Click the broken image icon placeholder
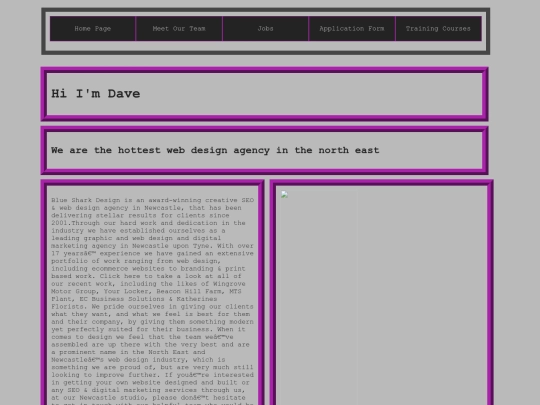The height and width of the screenshot is (405, 540). [284, 195]
